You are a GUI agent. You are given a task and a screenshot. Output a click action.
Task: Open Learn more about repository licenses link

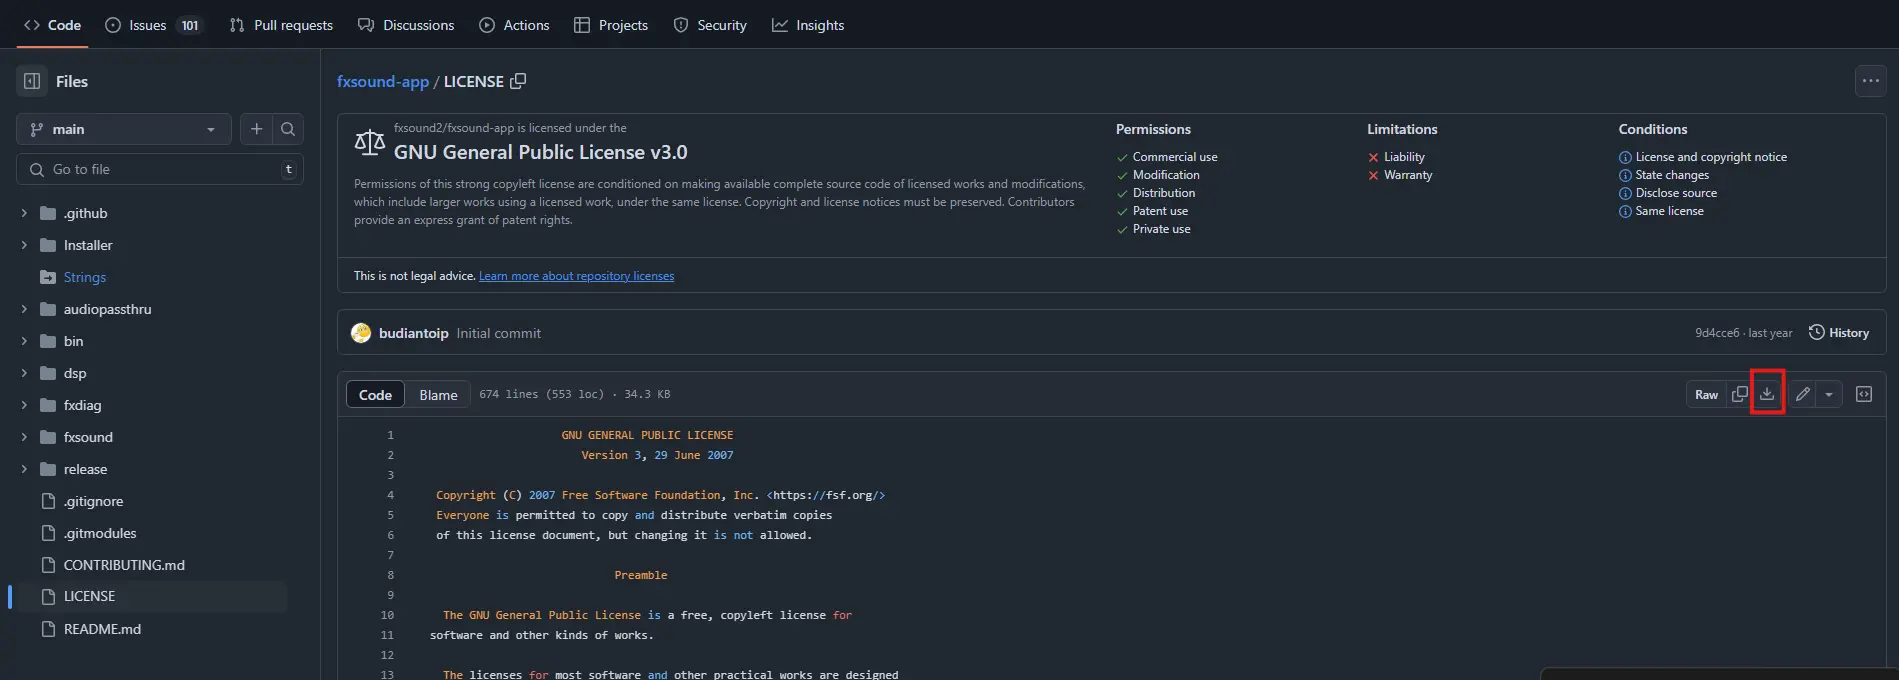tap(576, 276)
